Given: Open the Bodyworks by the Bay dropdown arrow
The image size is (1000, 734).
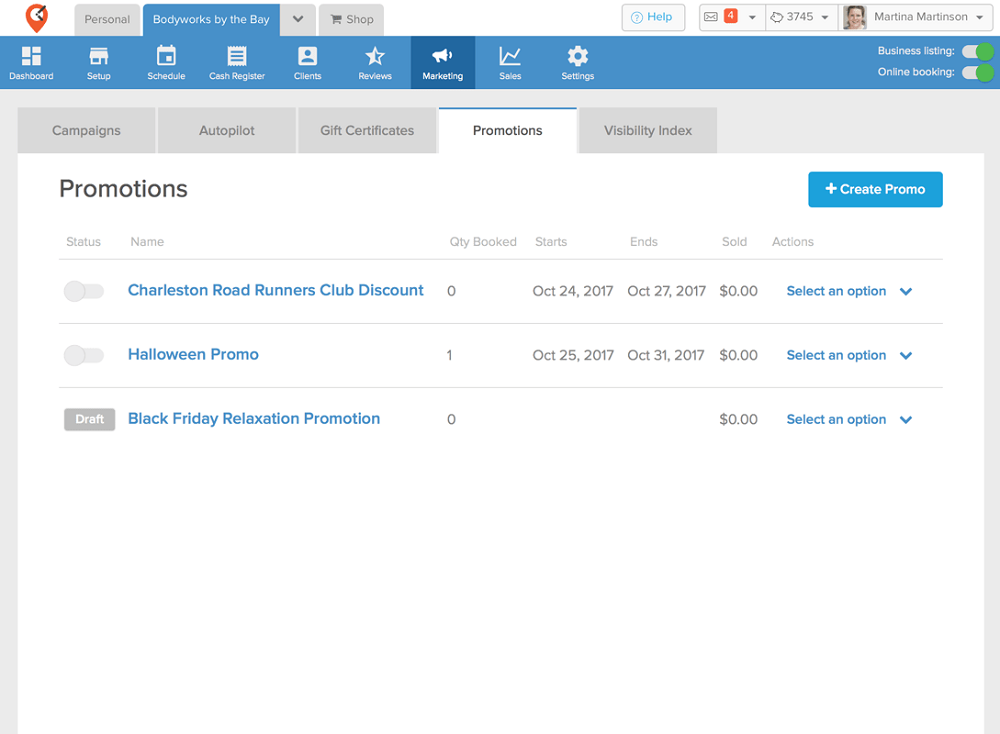Looking at the screenshot, I should [296, 19].
